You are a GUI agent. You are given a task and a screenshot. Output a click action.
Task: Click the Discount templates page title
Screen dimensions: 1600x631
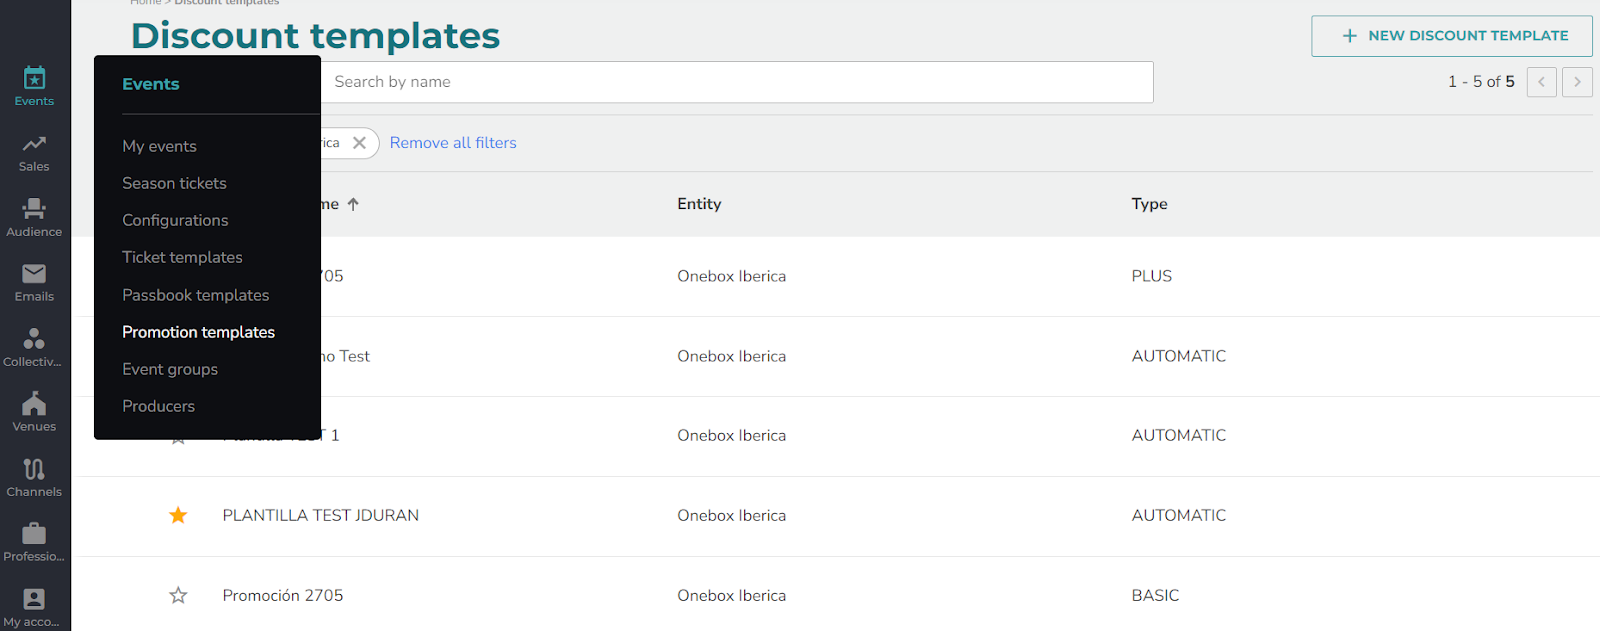(x=315, y=36)
